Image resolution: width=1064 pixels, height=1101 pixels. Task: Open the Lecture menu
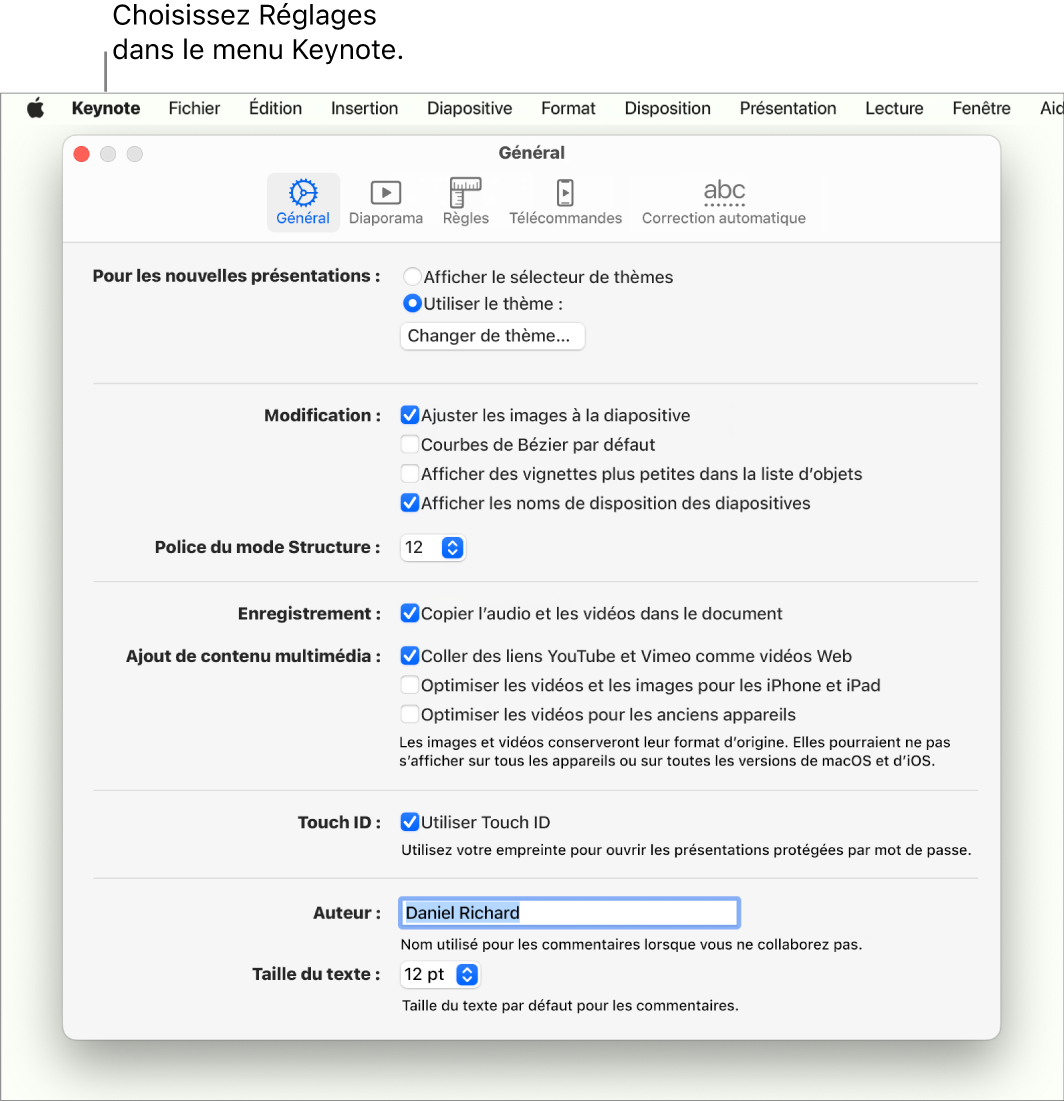[x=894, y=108]
